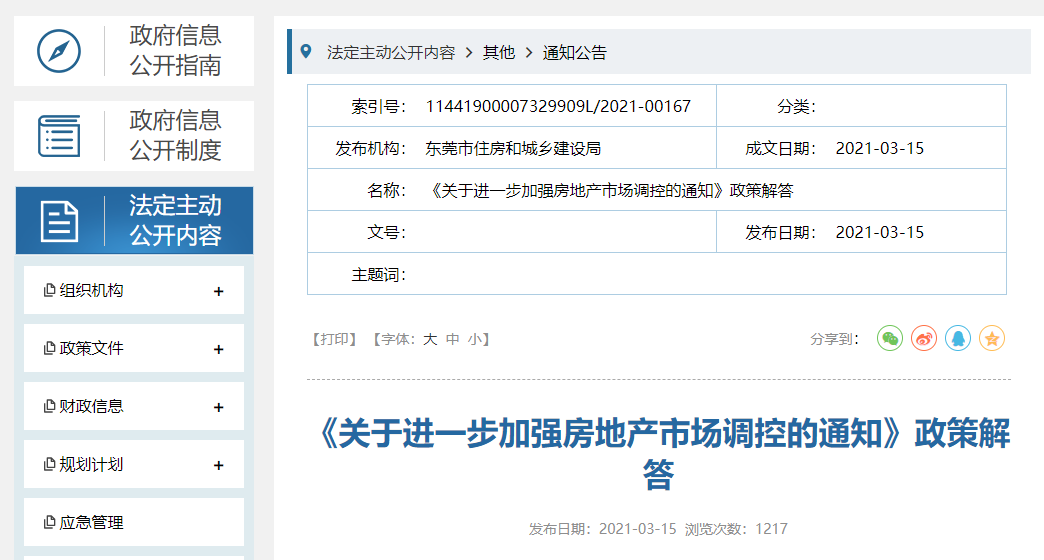
Task: Open the 政府信息公开指南 menu text
Action: click(x=175, y=51)
